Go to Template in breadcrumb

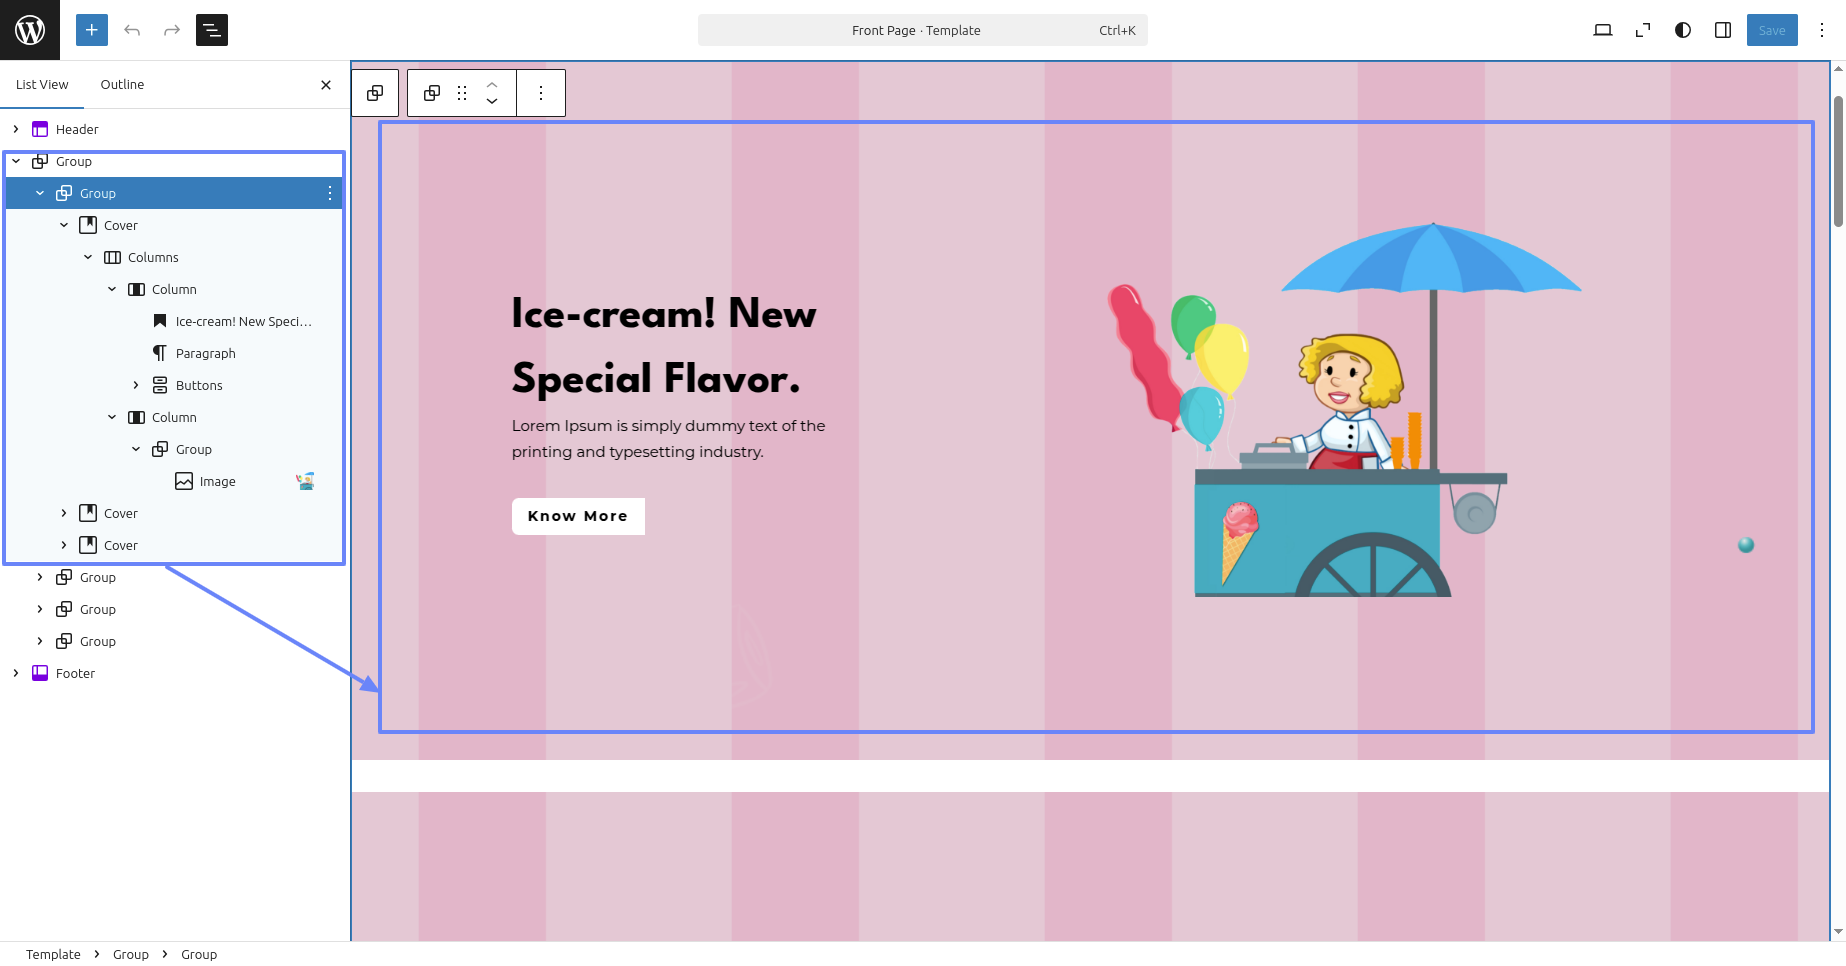click(x=53, y=954)
